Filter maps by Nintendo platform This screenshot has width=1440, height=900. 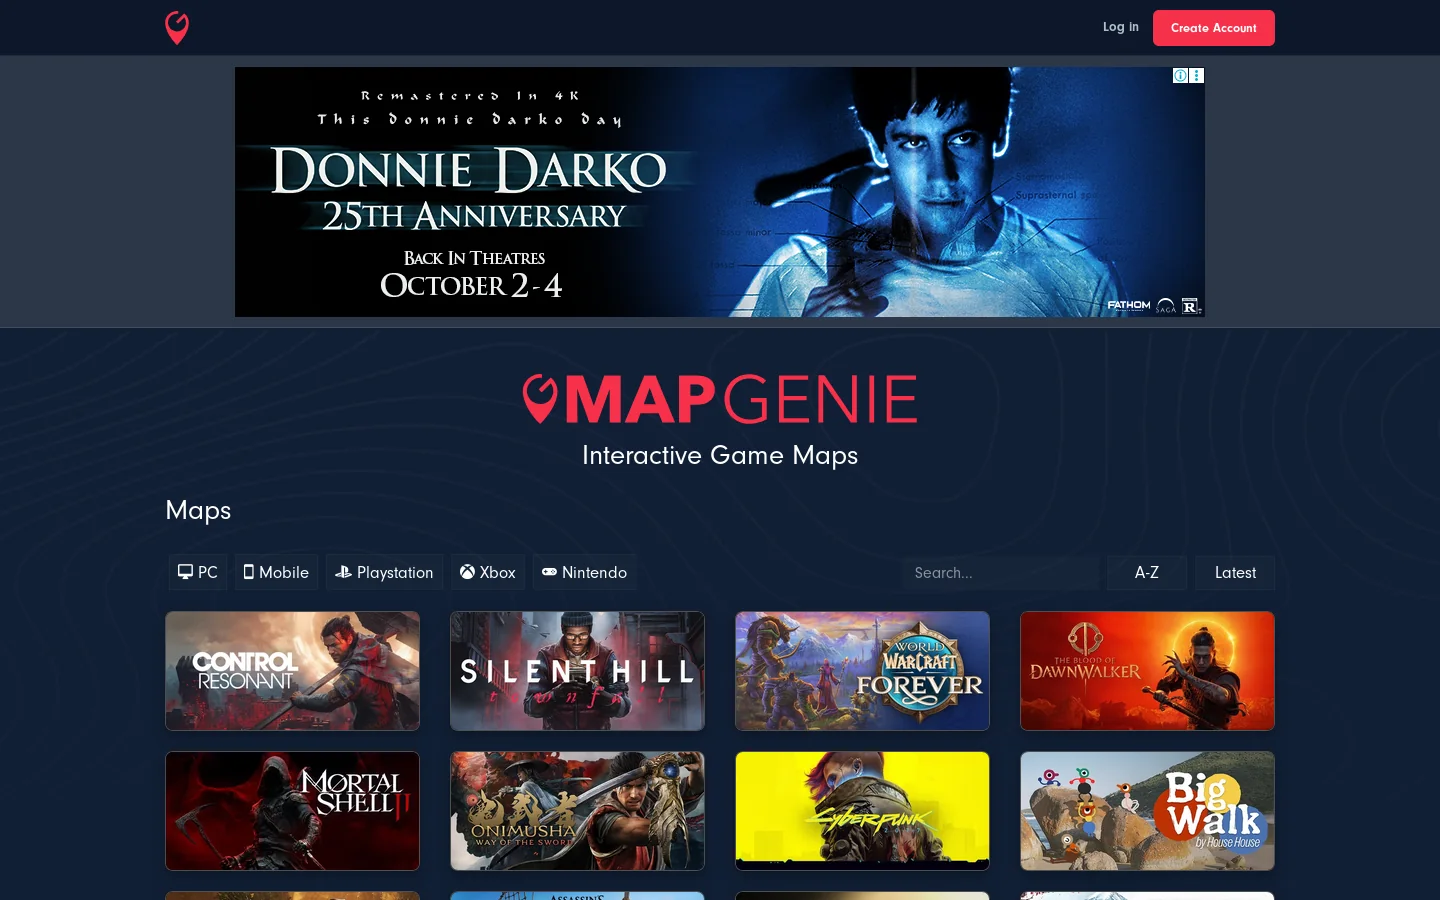[x=584, y=572]
